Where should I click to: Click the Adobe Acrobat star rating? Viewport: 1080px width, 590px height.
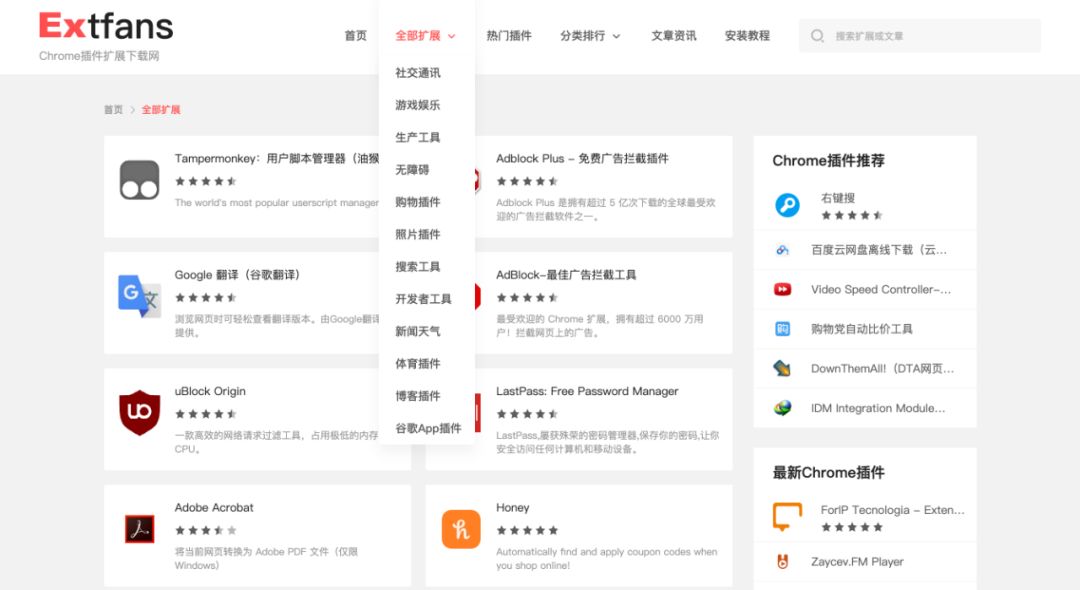pyautogui.click(x=205, y=530)
